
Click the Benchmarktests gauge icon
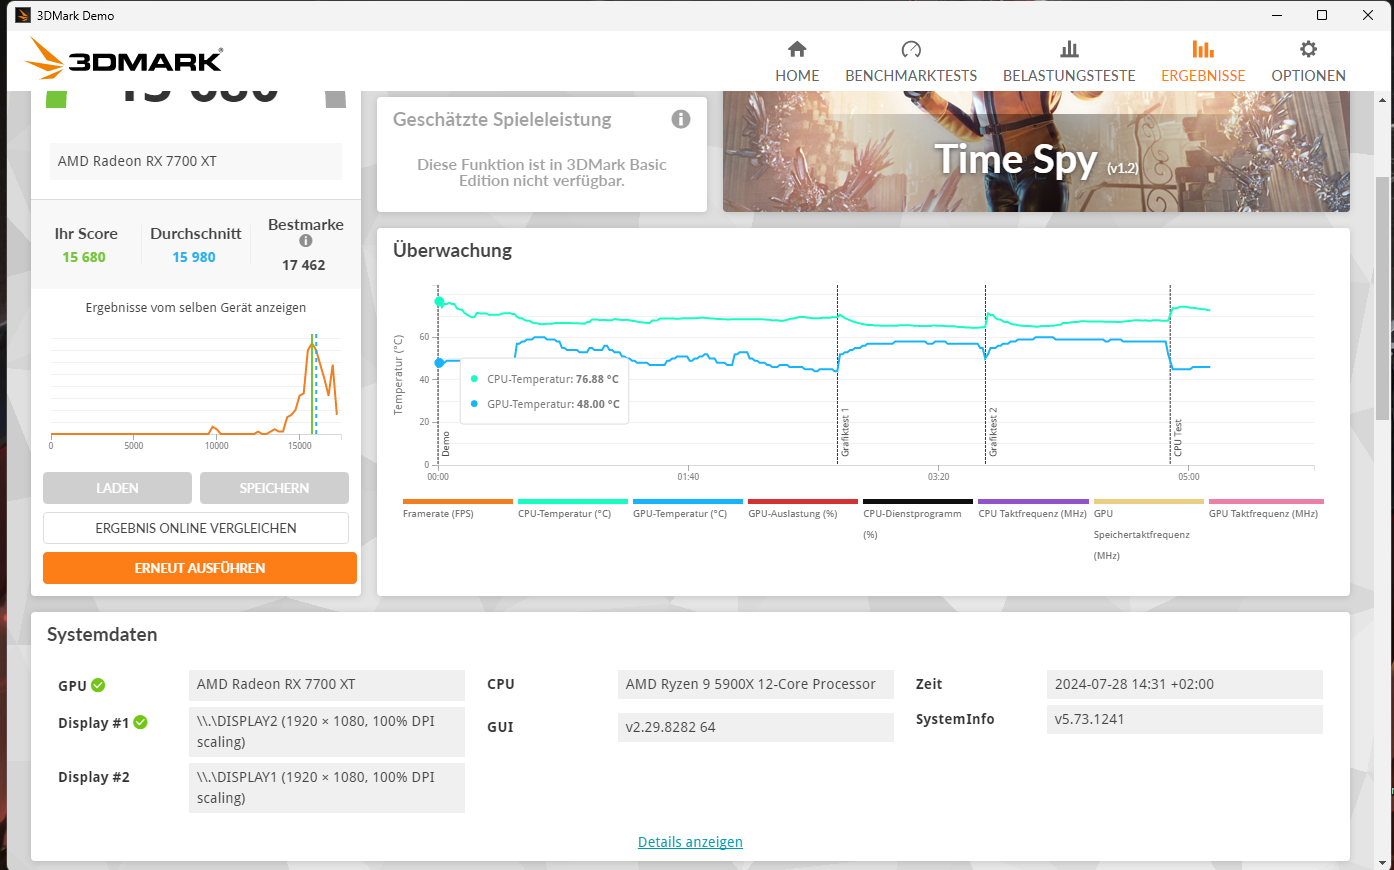pyautogui.click(x=911, y=49)
